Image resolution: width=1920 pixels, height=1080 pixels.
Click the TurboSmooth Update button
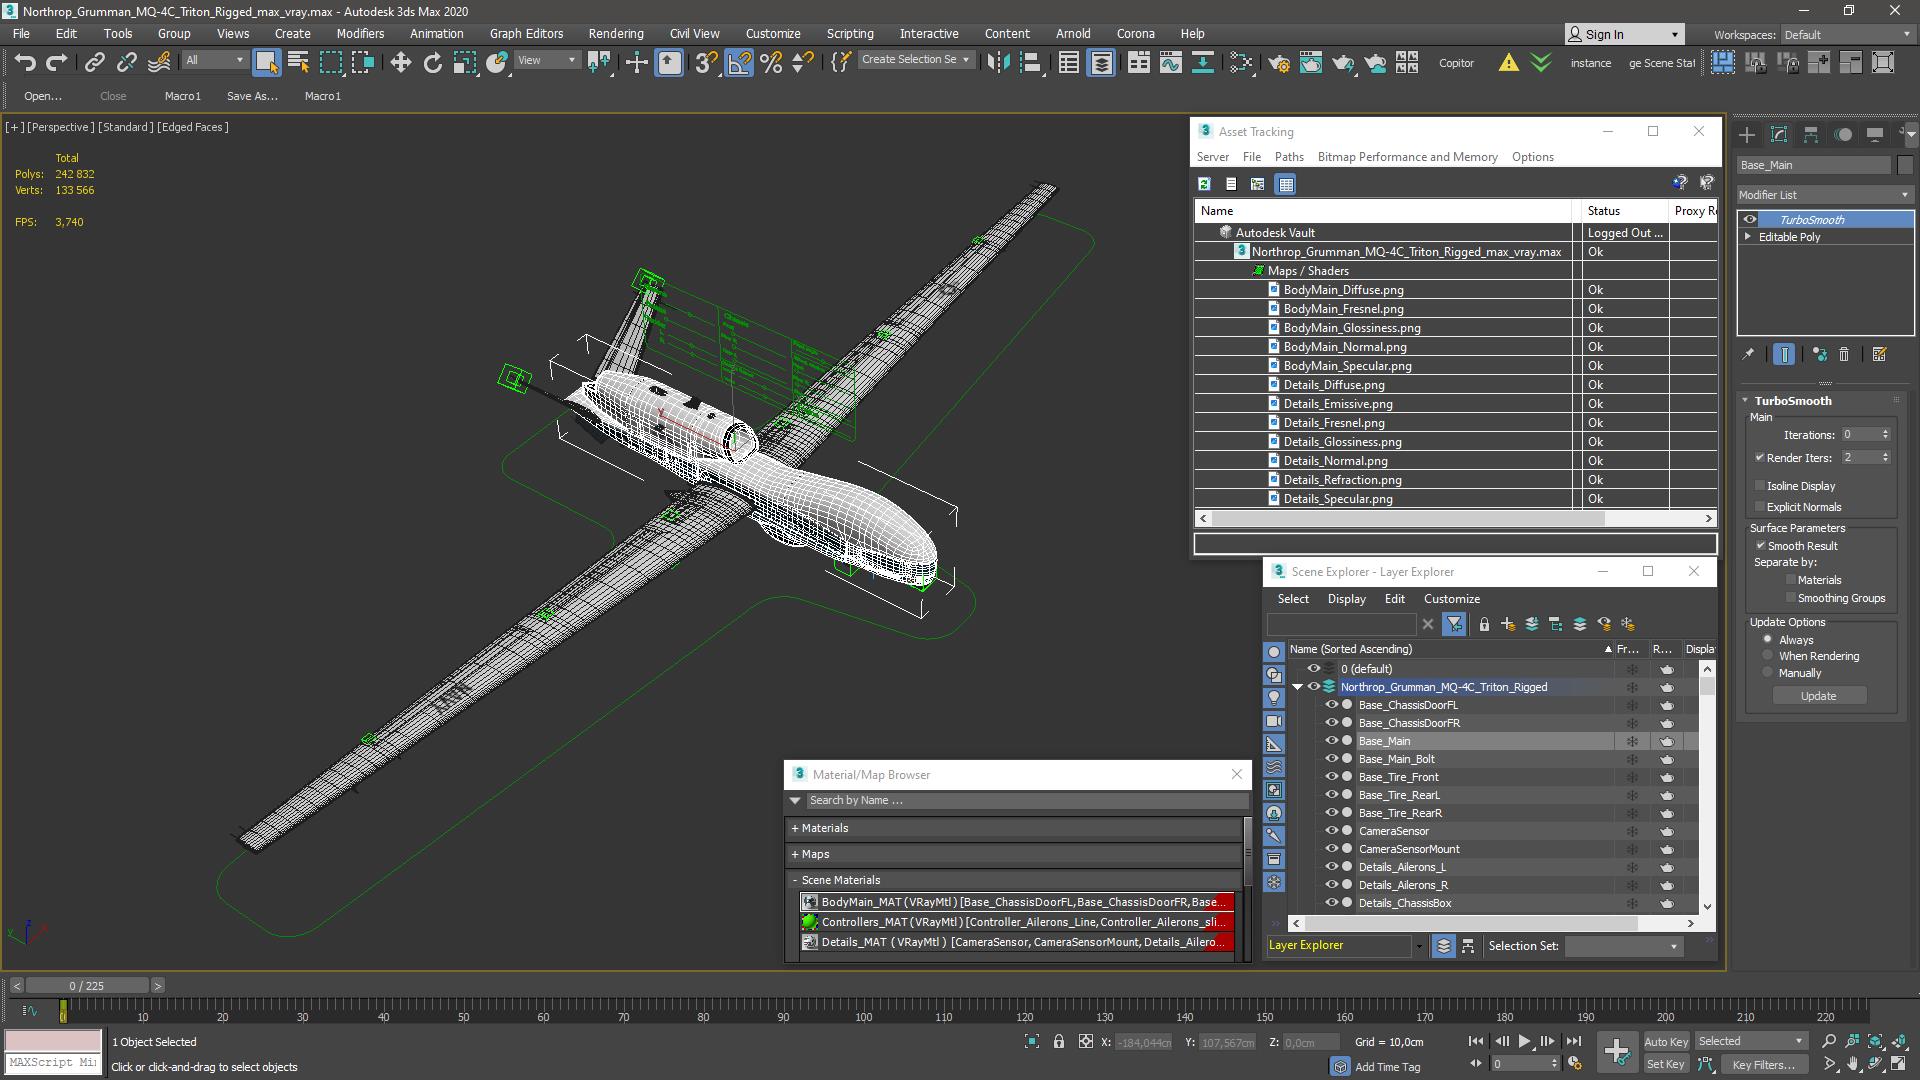tap(1819, 696)
